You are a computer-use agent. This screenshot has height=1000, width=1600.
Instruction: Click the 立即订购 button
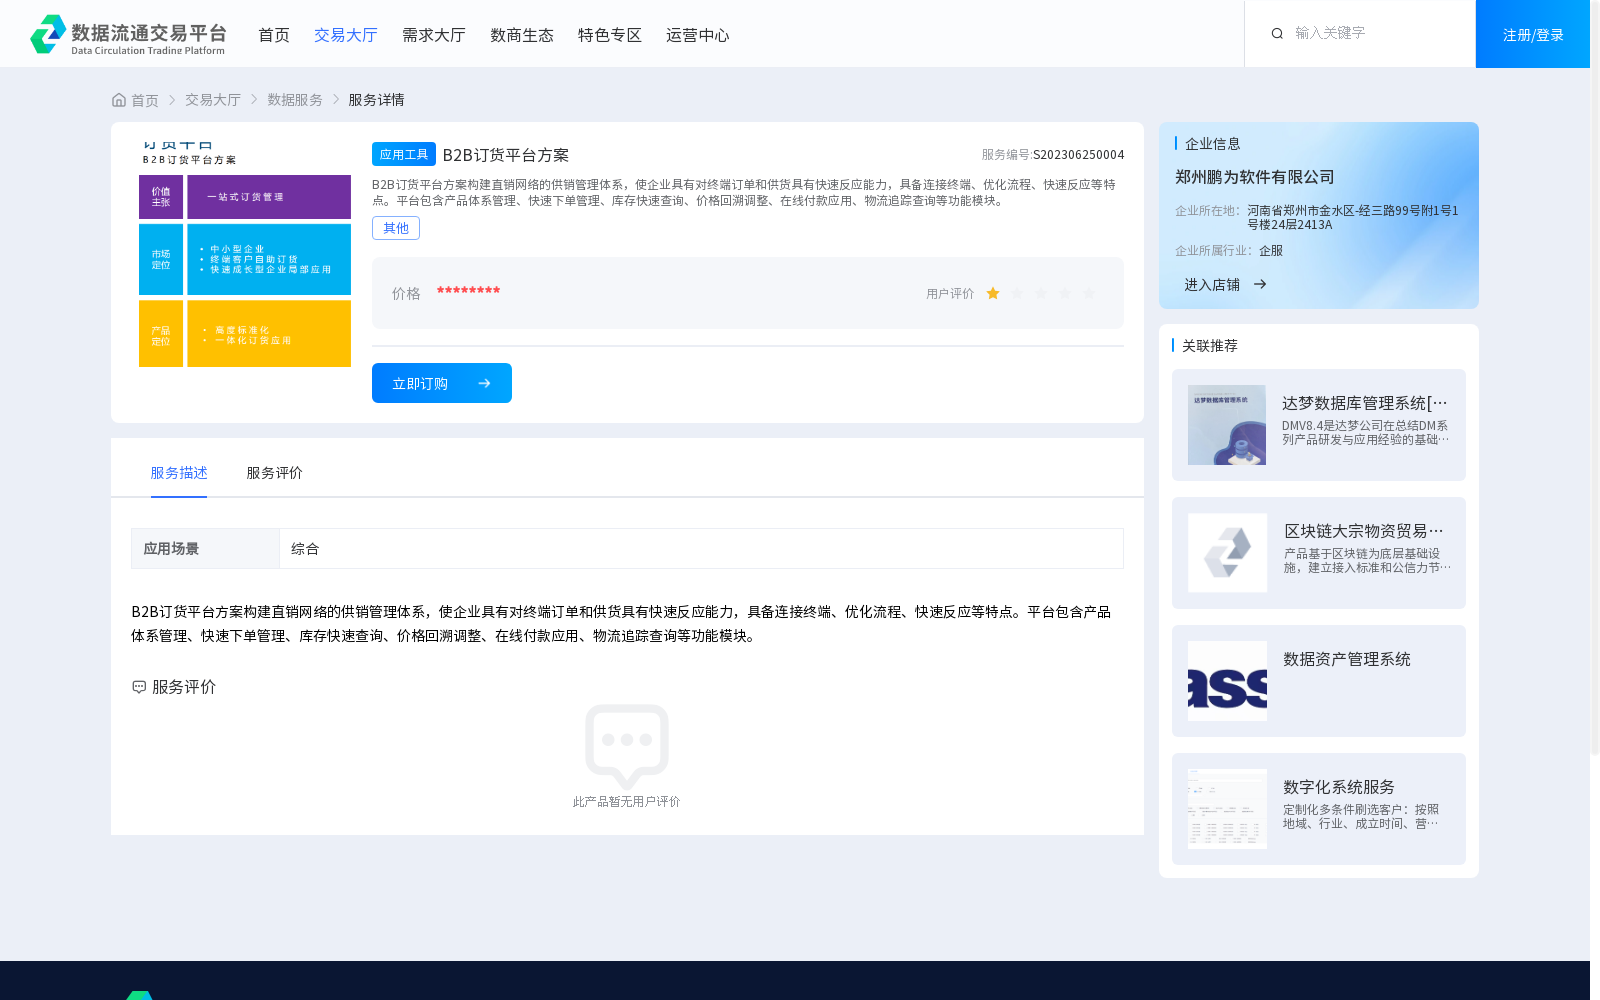pos(442,383)
